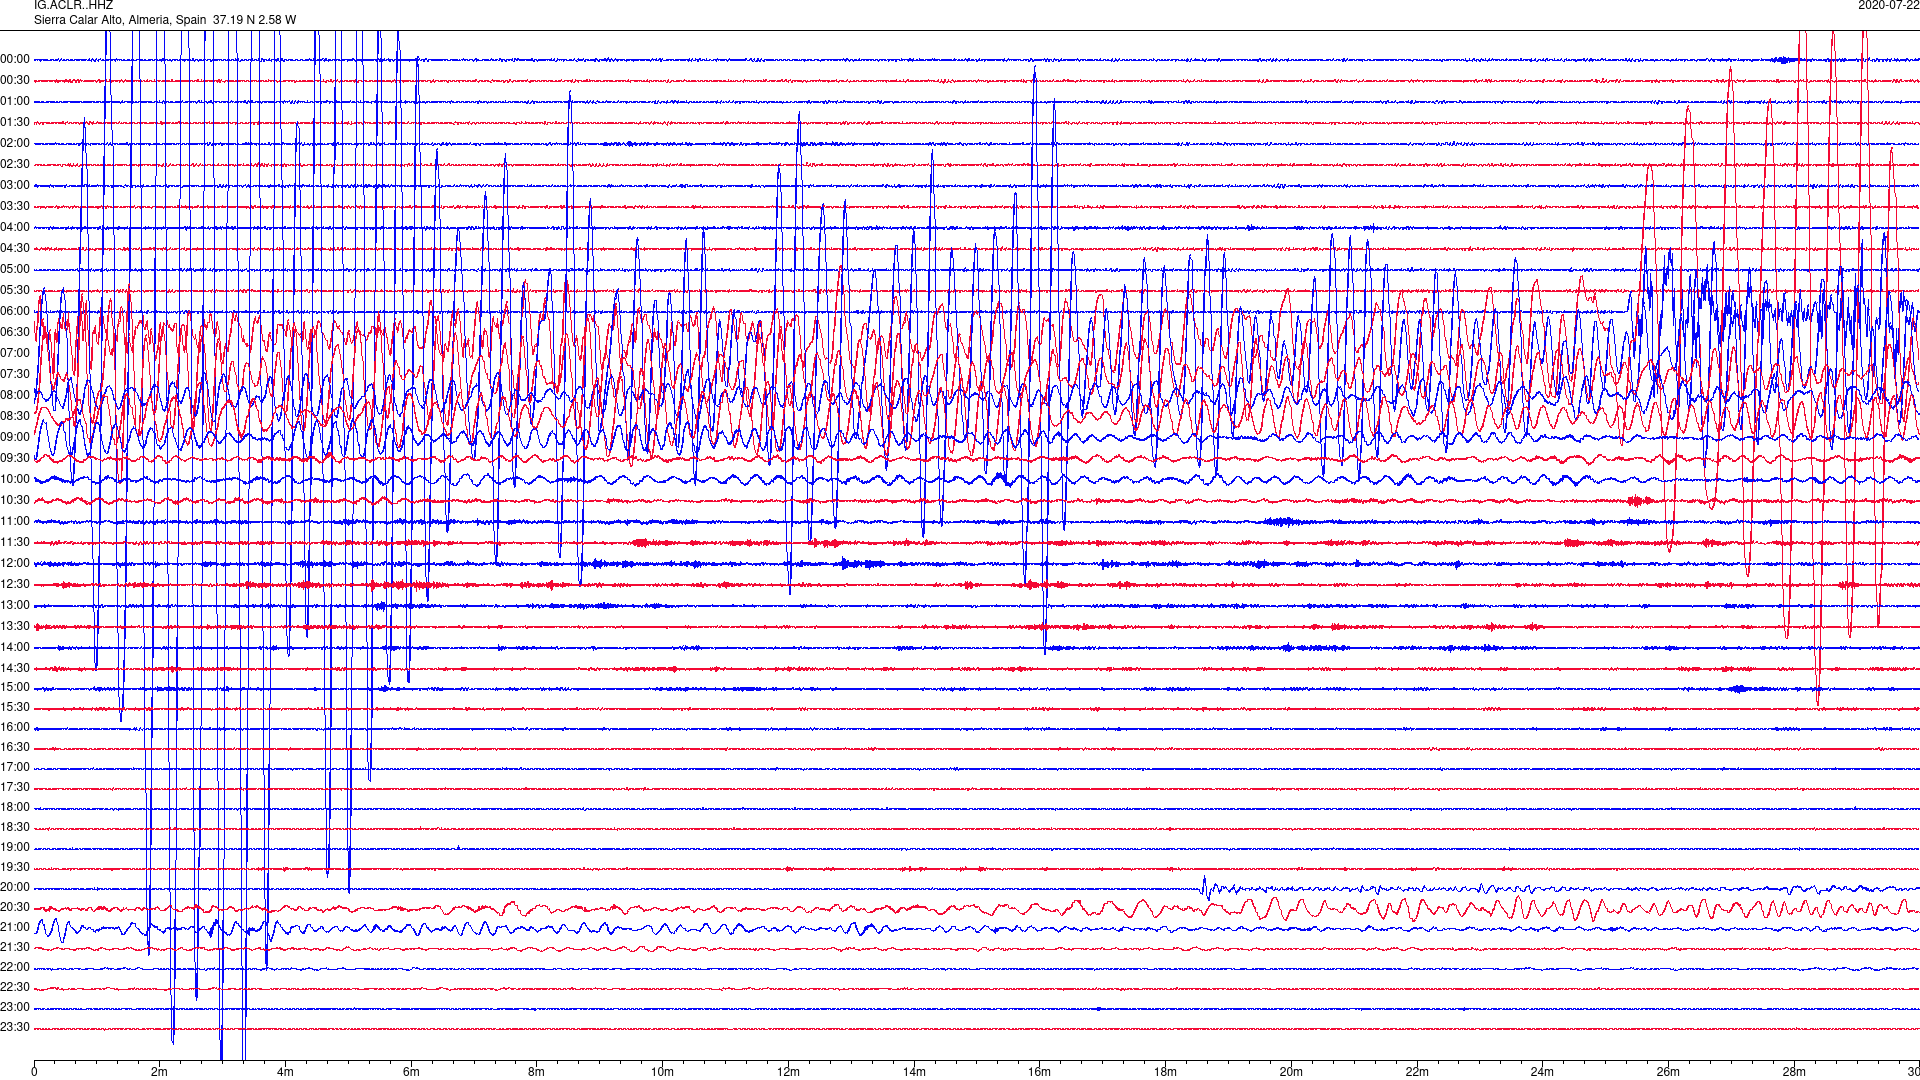Click the 2m tick on time axis
1920x1080 pixels.
[160, 1072]
